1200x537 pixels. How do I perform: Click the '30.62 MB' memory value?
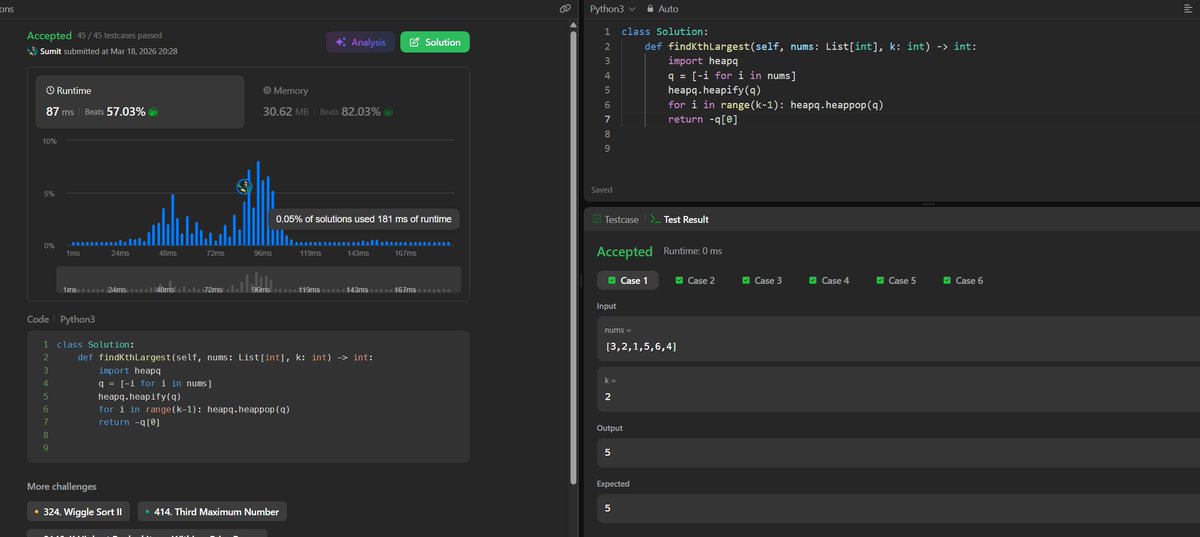pos(286,111)
